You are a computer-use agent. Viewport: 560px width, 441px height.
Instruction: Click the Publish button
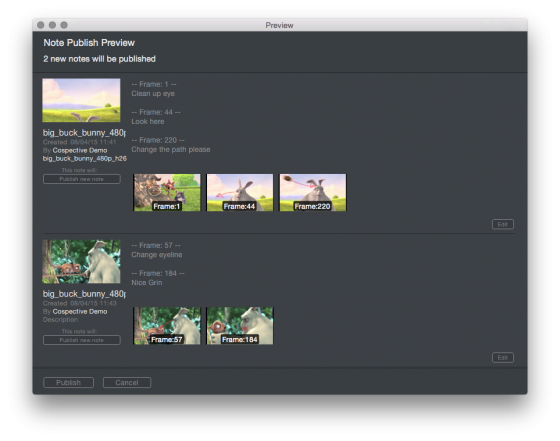click(x=68, y=382)
